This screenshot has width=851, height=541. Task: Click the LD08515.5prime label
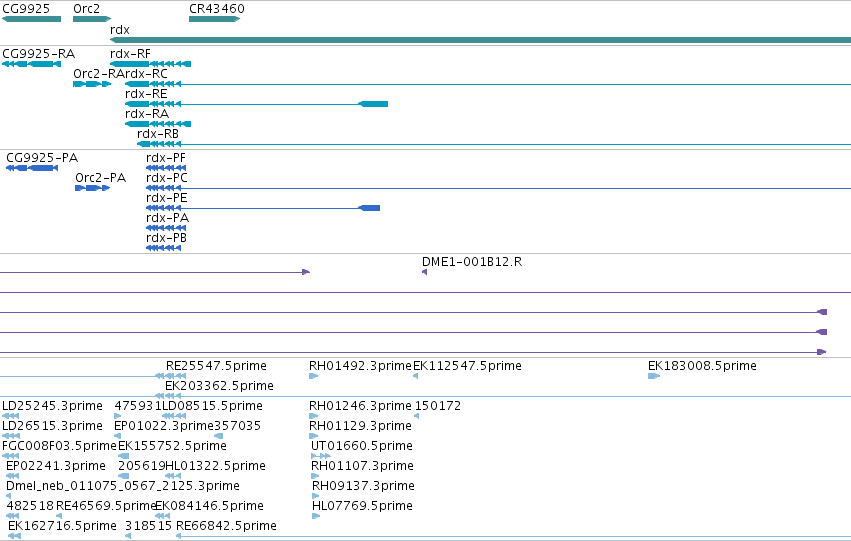point(212,406)
